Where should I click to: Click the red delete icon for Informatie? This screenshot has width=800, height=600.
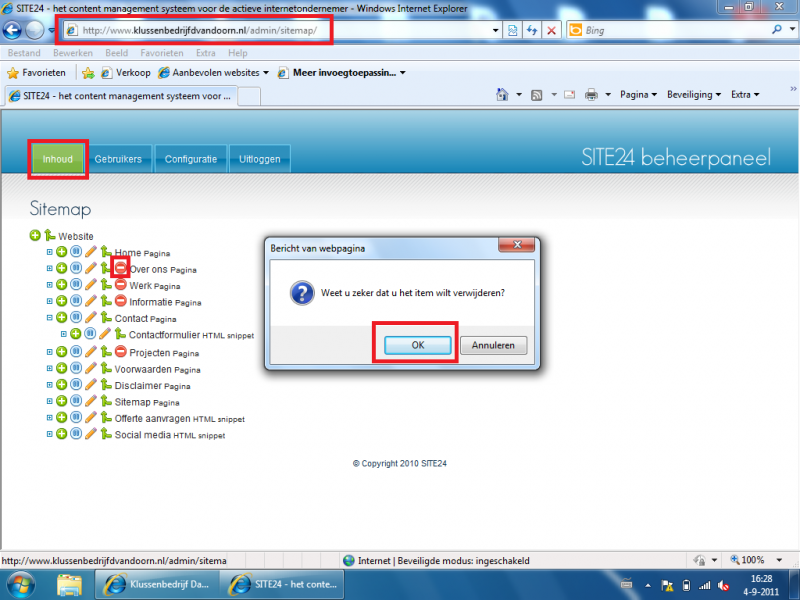coord(120,301)
